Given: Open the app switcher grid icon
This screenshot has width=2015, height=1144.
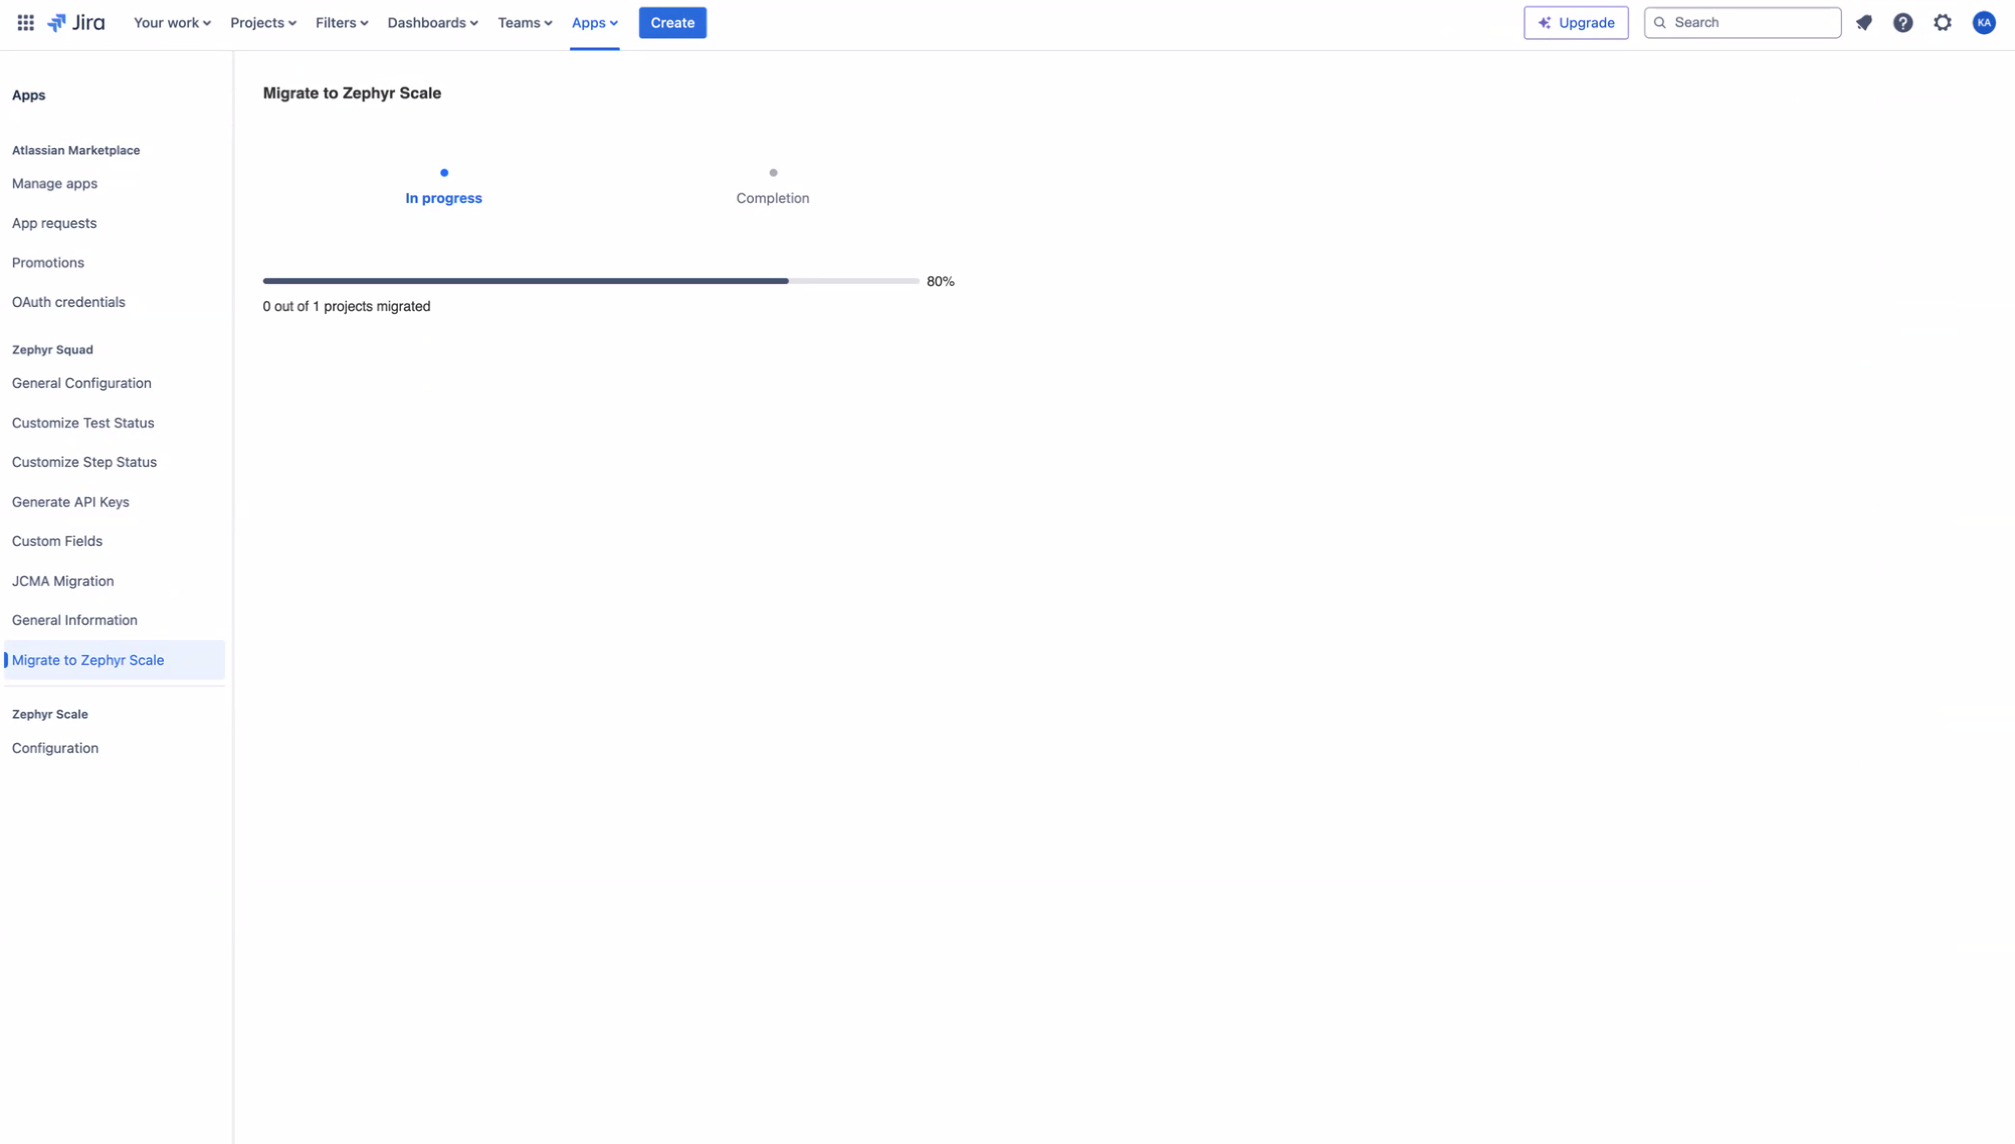Looking at the screenshot, I should 25,22.
